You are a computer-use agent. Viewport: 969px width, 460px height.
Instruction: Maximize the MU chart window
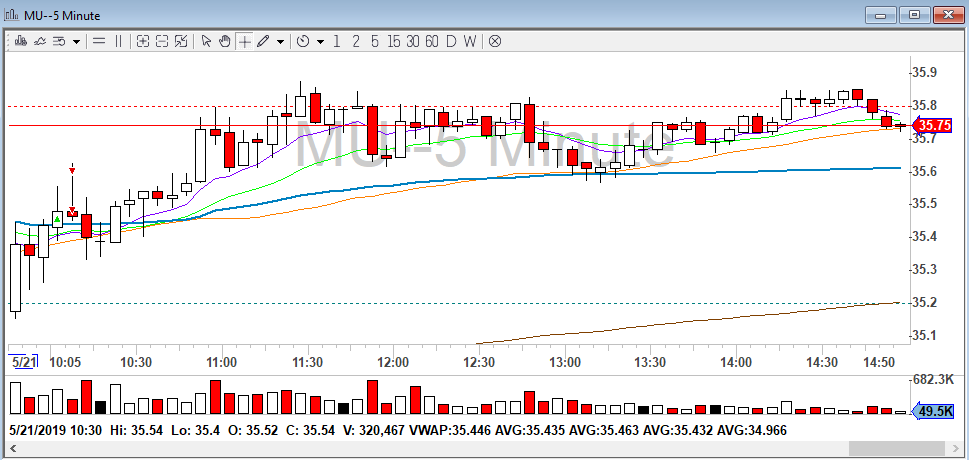(914, 15)
